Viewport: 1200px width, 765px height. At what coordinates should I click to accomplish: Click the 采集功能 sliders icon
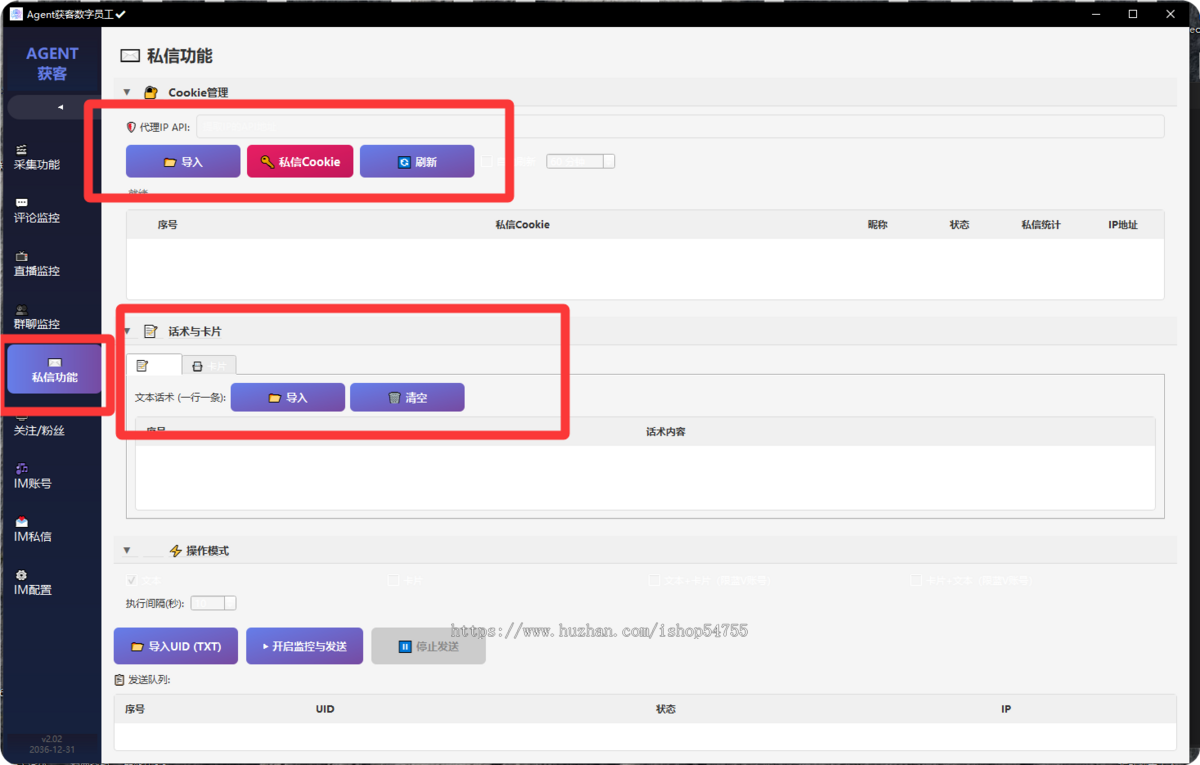point(21,150)
